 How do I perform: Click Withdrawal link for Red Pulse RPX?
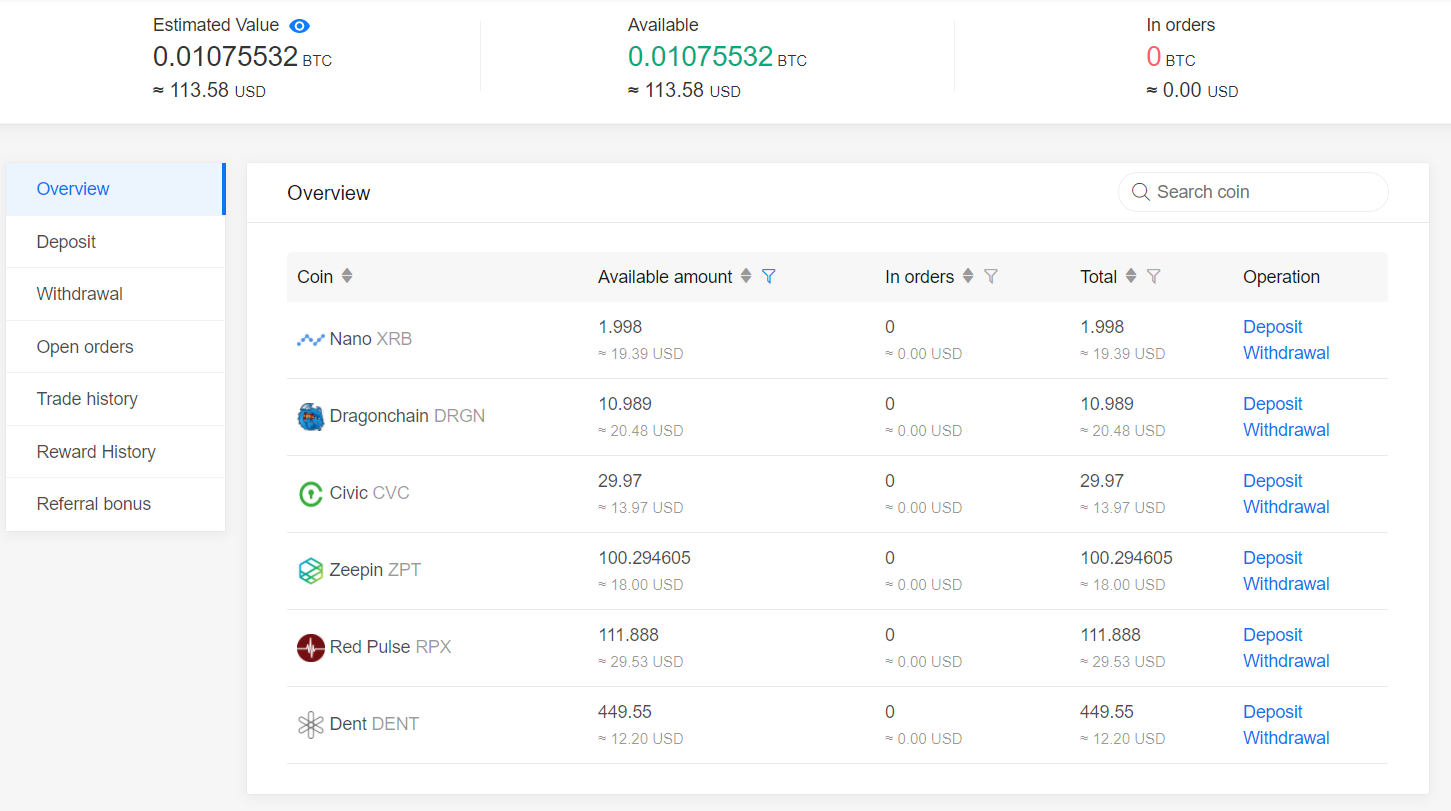[x=1286, y=661]
